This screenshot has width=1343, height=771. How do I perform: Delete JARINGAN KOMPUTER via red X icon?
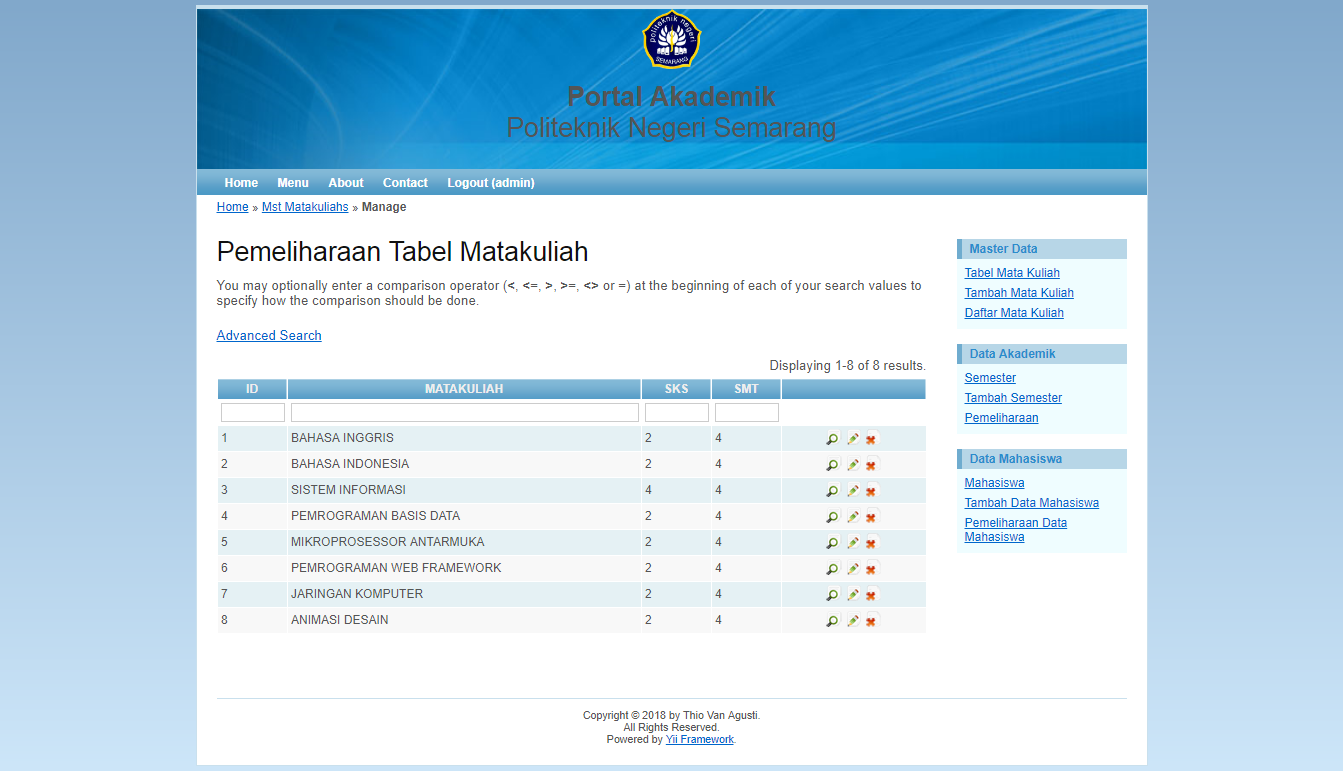tap(871, 595)
